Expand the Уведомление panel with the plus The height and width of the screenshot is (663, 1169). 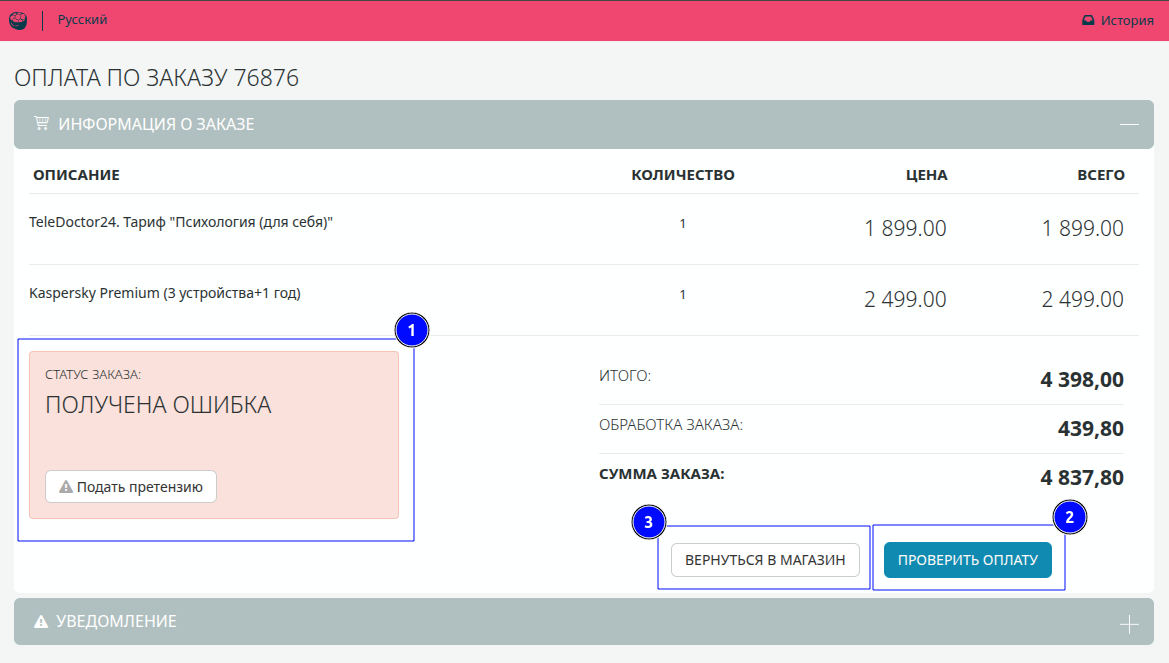[x=1129, y=624]
